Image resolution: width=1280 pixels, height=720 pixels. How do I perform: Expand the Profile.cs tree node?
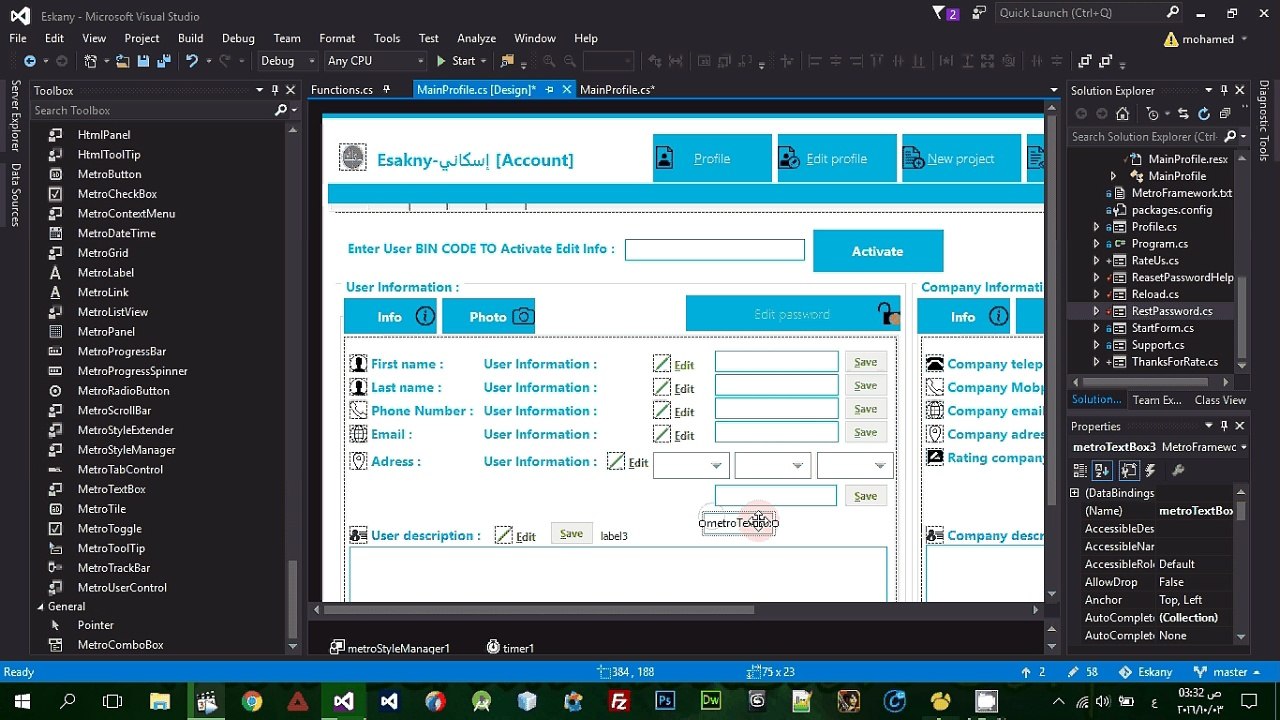point(1096,227)
